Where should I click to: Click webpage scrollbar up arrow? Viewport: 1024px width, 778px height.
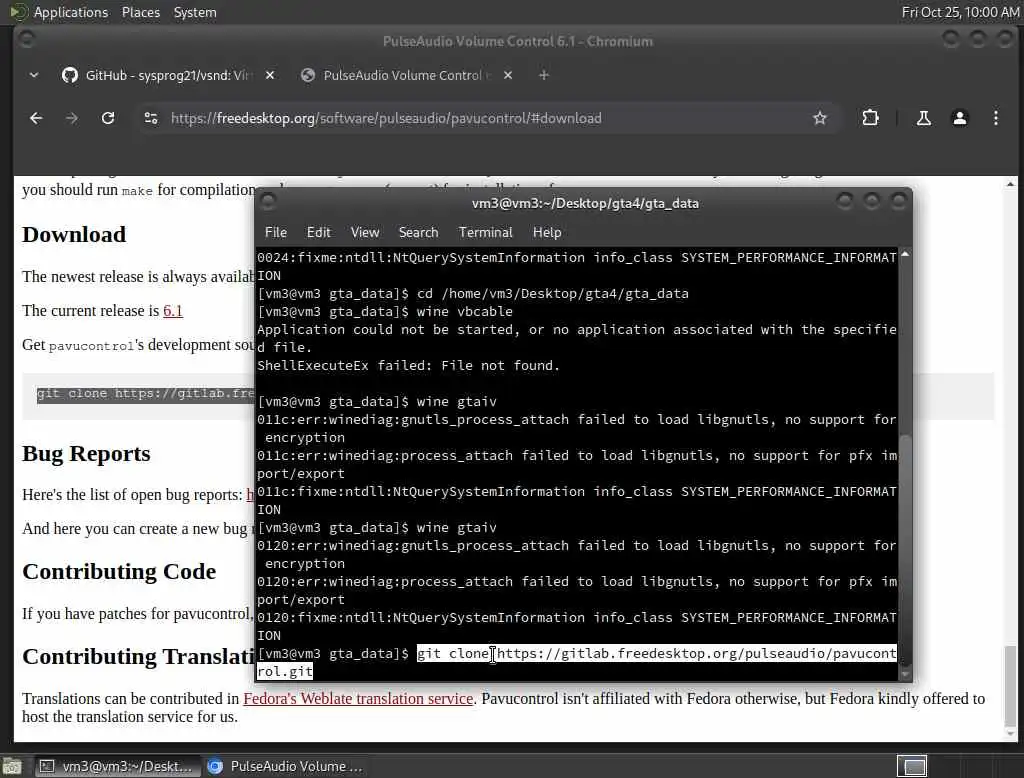coord(1010,185)
